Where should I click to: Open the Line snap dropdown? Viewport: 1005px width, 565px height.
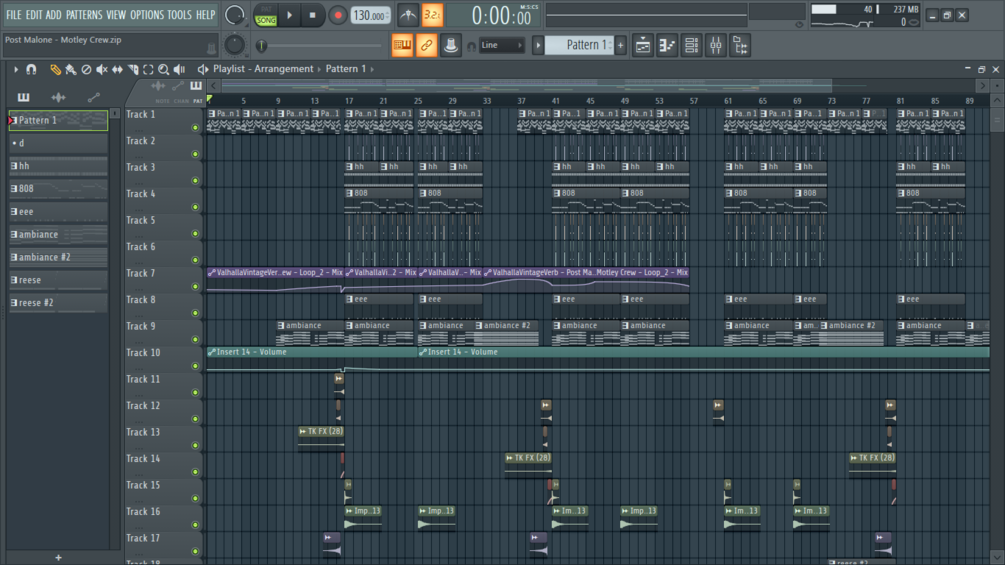click(x=502, y=45)
